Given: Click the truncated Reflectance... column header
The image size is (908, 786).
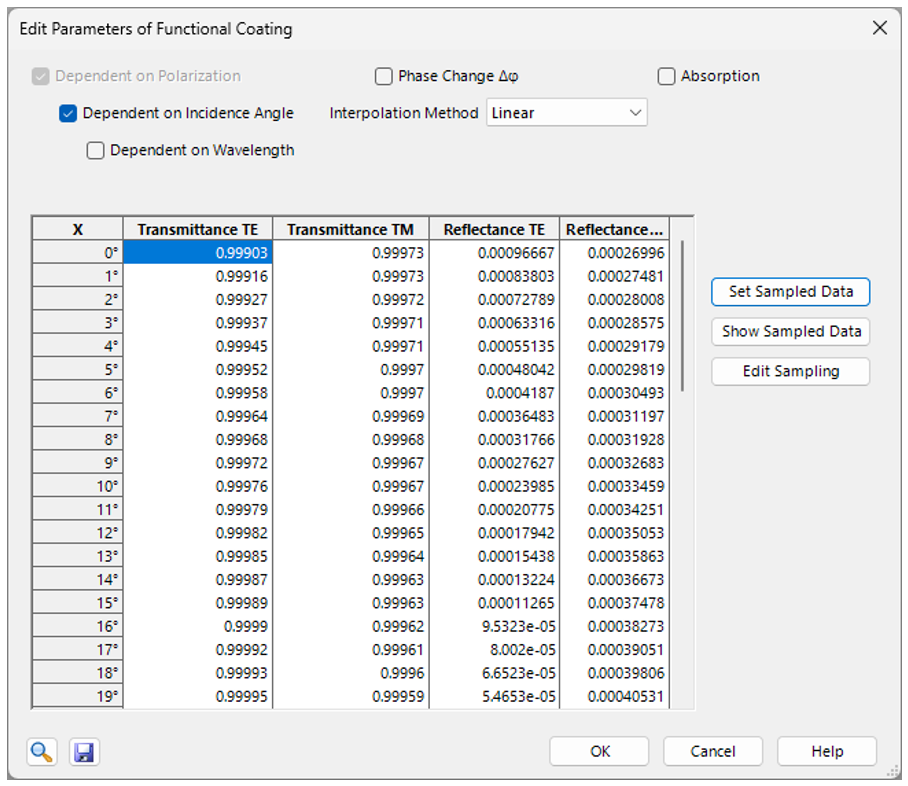Looking at the screenshot, I should coord(614,229).
